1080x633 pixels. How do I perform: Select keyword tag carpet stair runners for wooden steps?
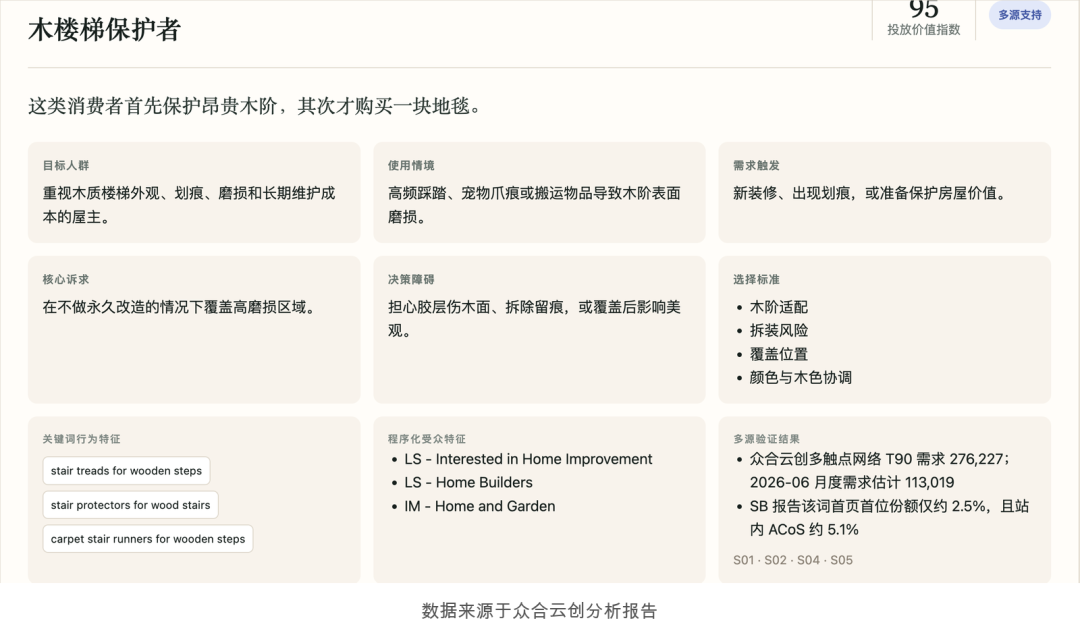click(147, 539)
